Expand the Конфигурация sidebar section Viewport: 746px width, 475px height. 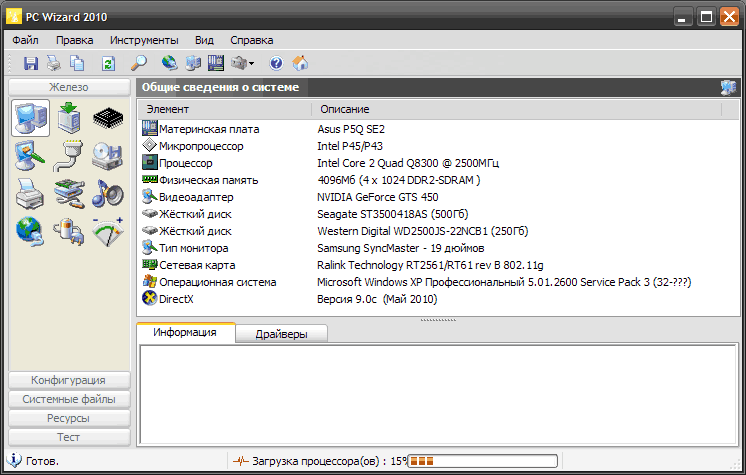click(69, 380)
